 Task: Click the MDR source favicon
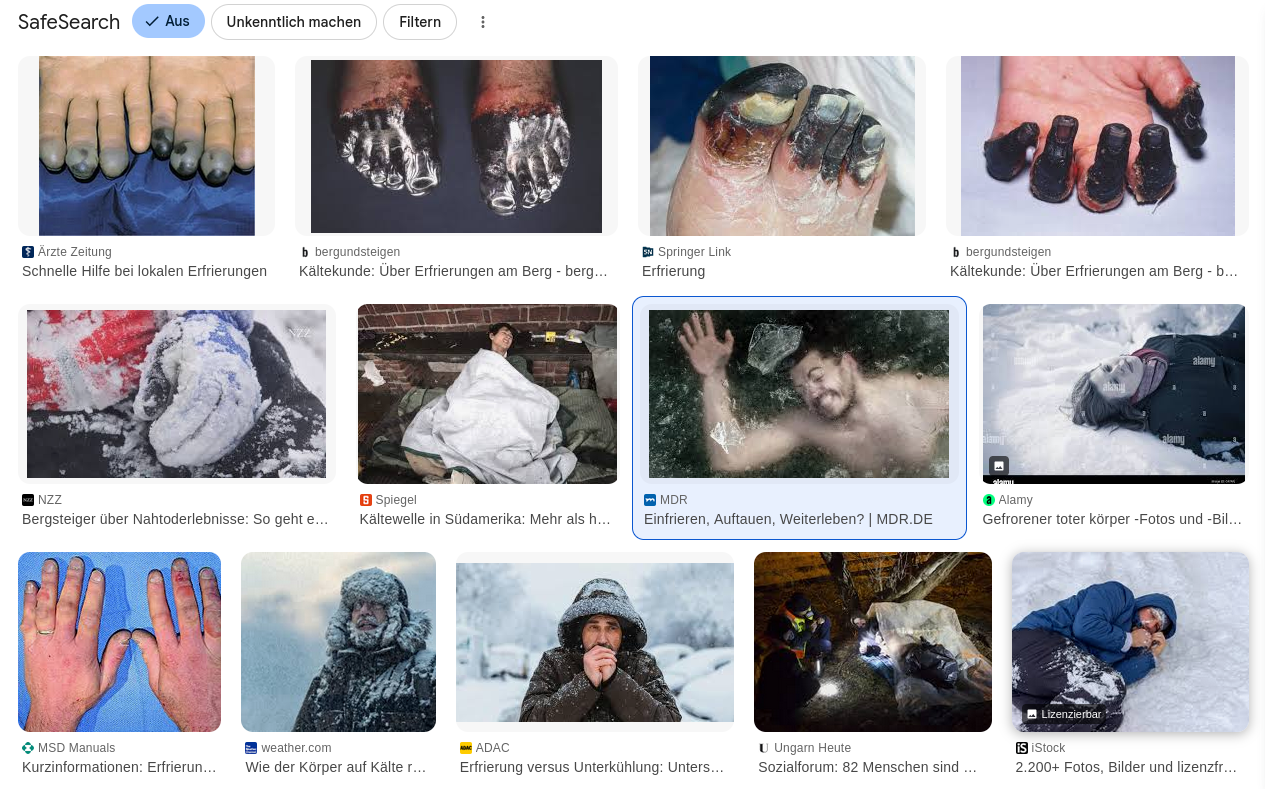tap(650, 500)
